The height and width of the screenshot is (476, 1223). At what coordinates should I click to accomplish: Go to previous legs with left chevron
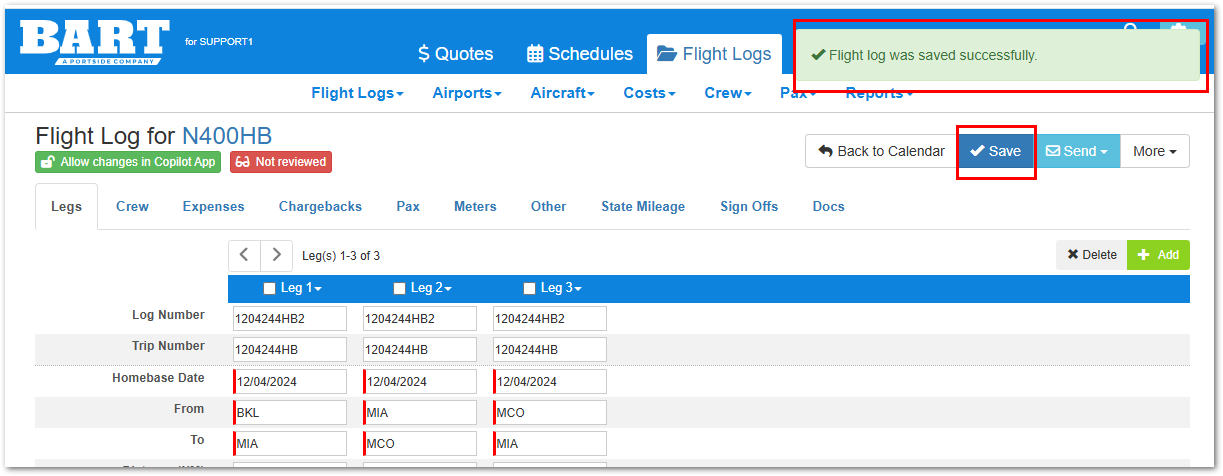(x=244, y=255)
